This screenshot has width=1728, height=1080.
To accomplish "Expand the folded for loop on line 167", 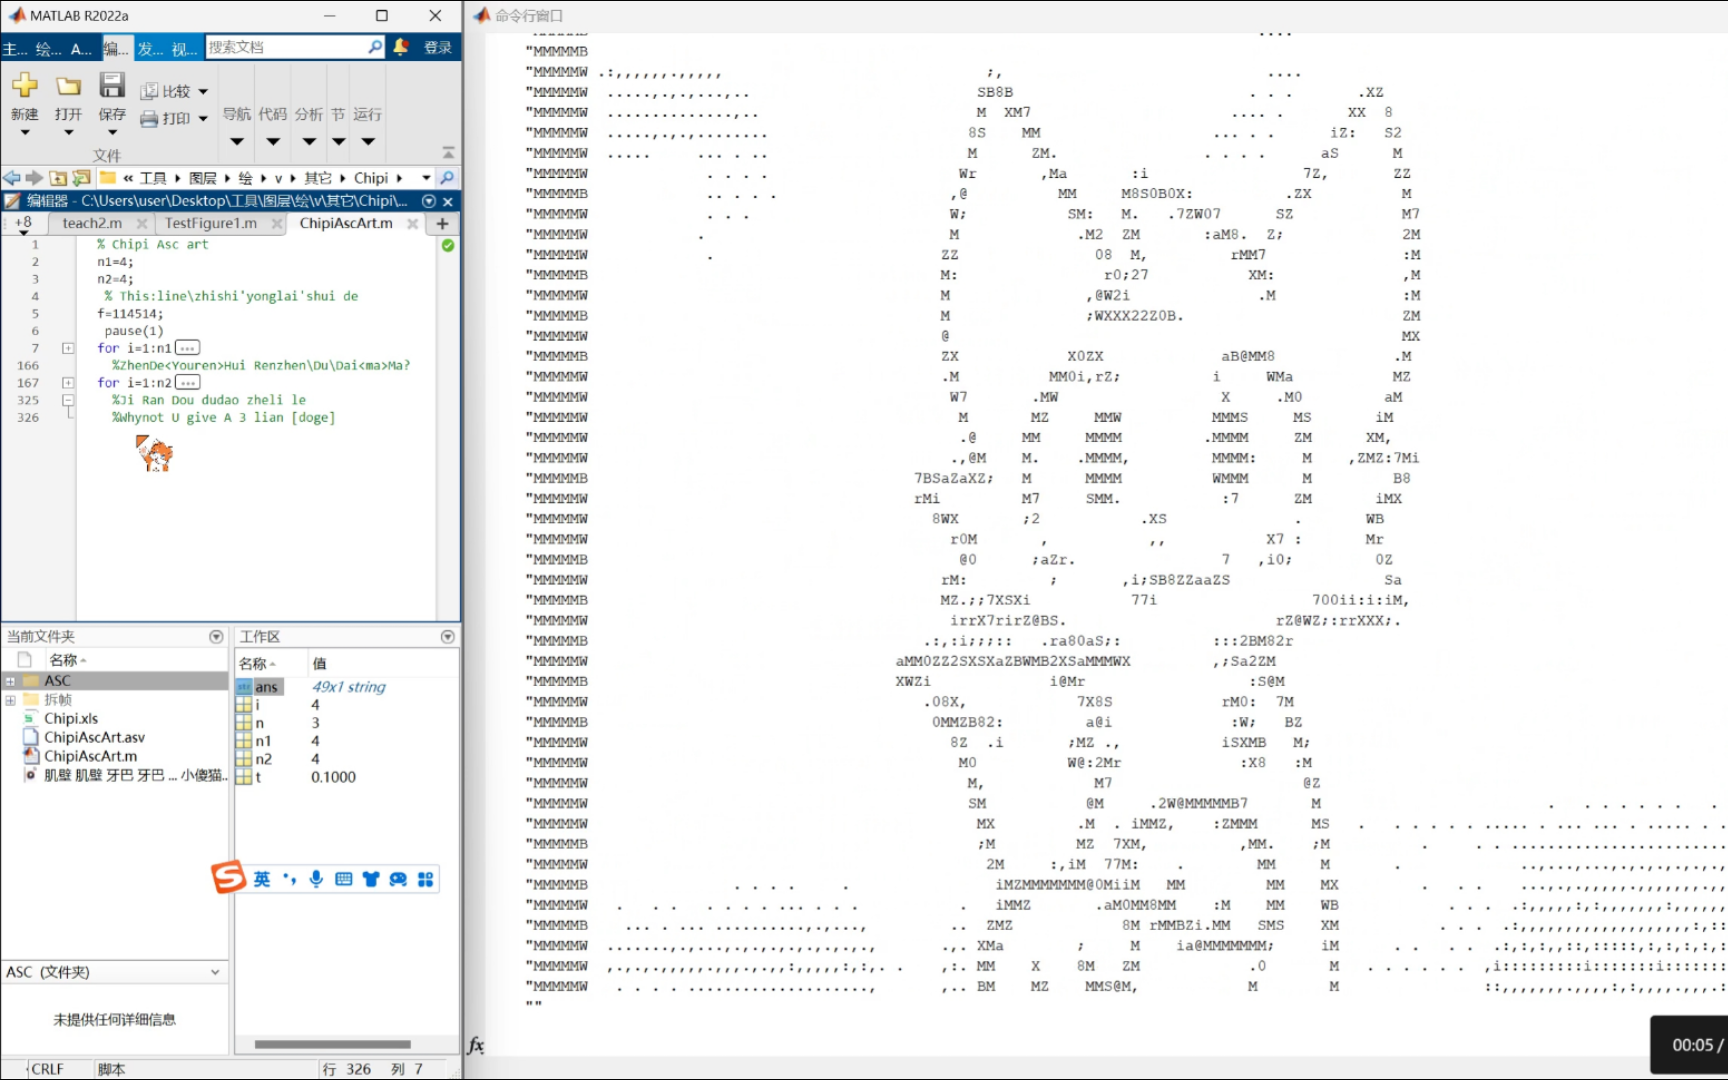I will (x=68, y=383).
